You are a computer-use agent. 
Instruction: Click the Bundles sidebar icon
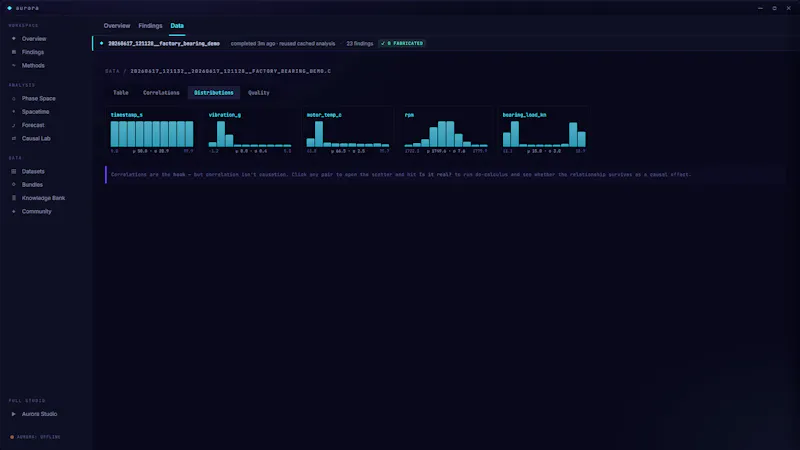[14, 185]
